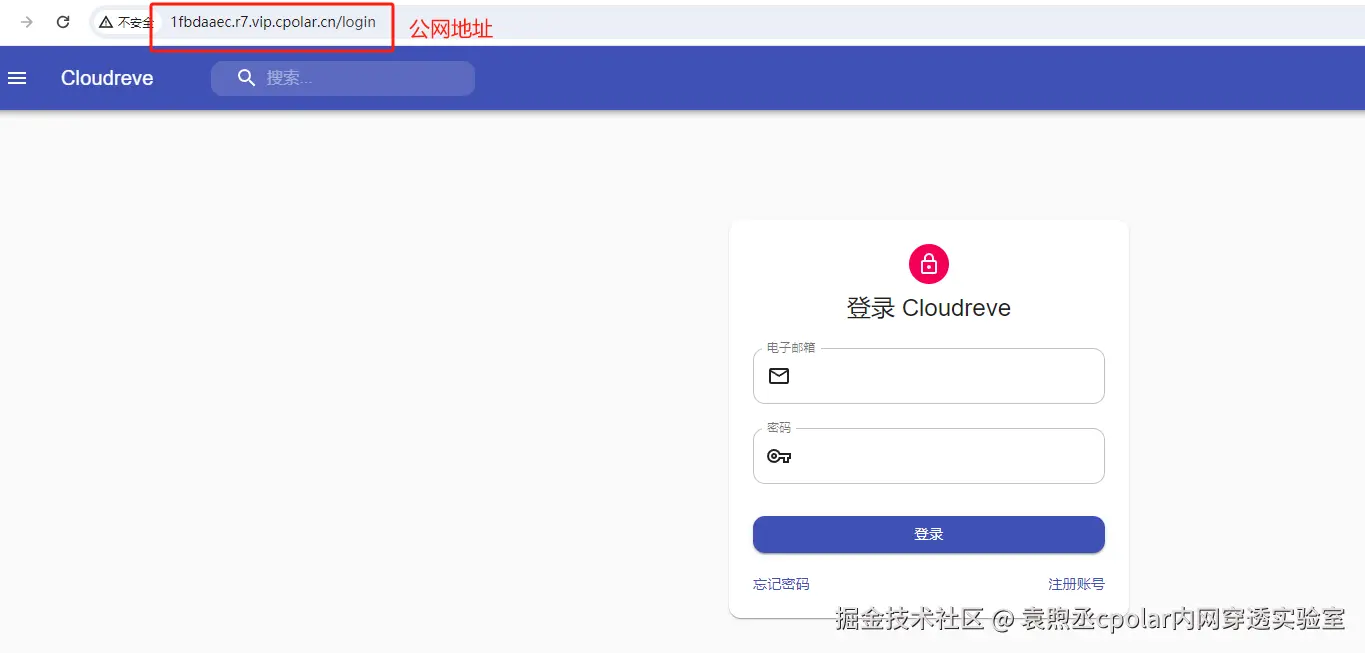Submit with the 登录 button

(x=929, y=534)
